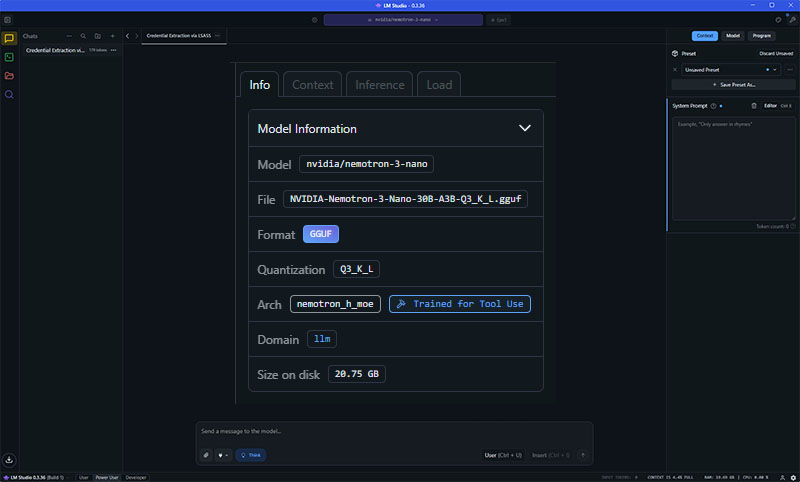Click the NVIDIA-Nemotron gguf file name

pos(405,199)
